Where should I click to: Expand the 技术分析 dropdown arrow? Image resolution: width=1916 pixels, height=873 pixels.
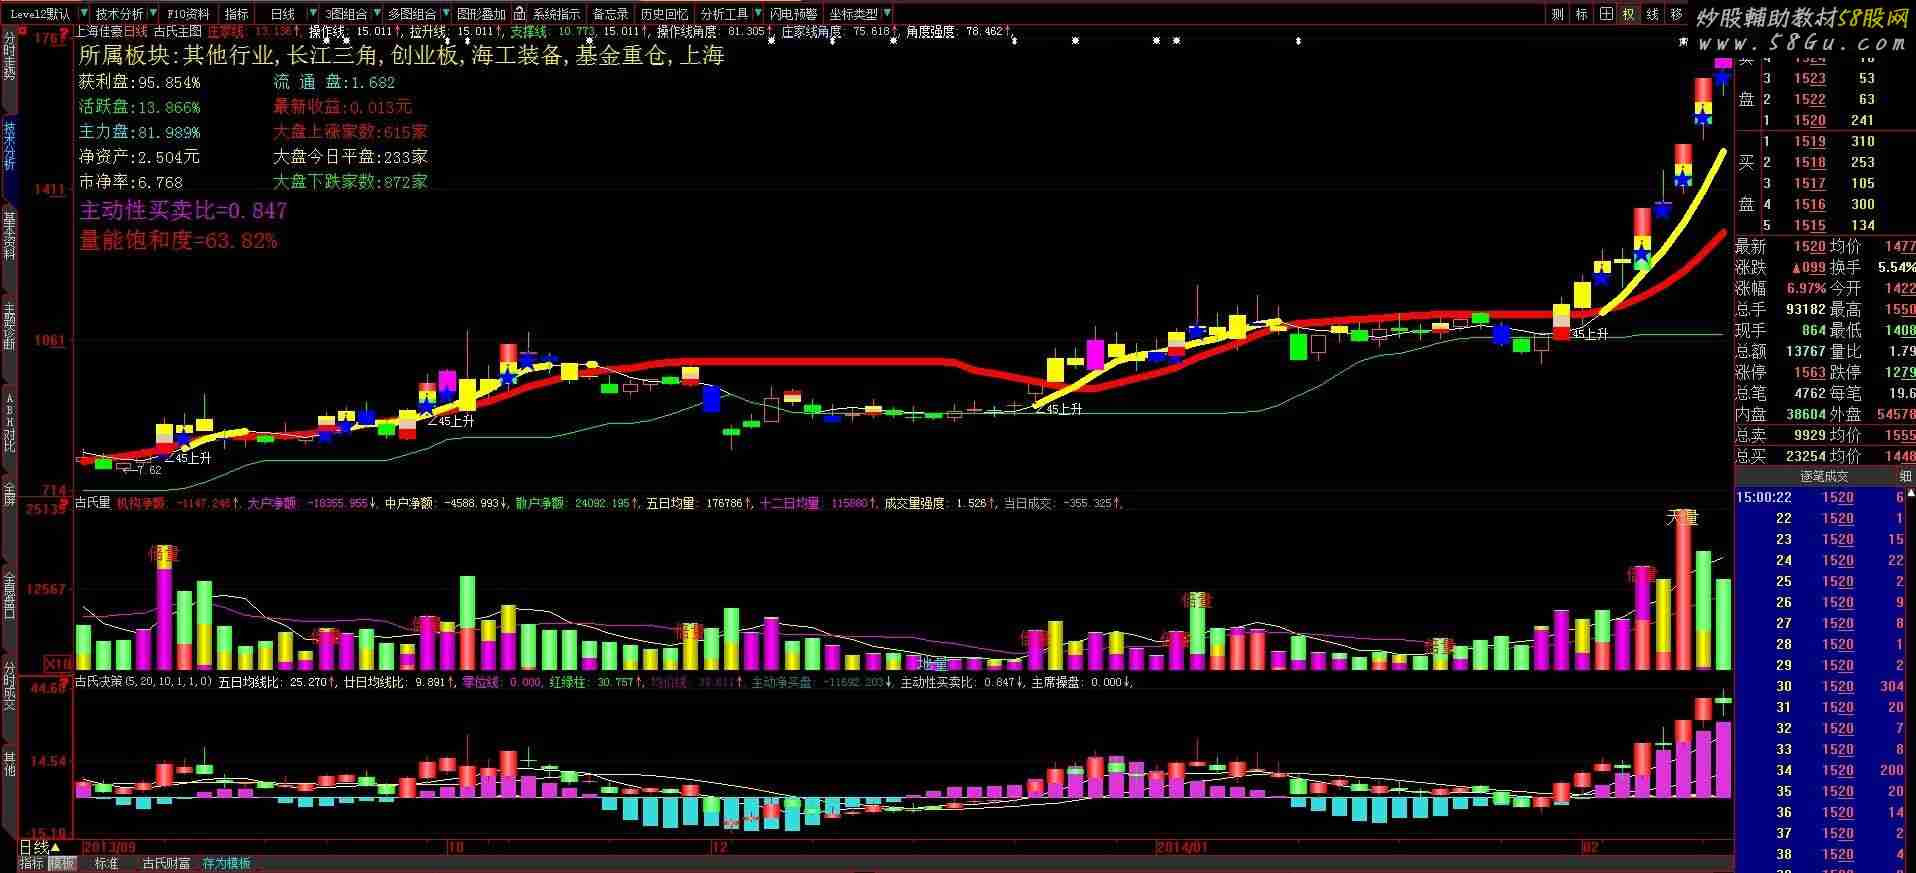[151, 14]
